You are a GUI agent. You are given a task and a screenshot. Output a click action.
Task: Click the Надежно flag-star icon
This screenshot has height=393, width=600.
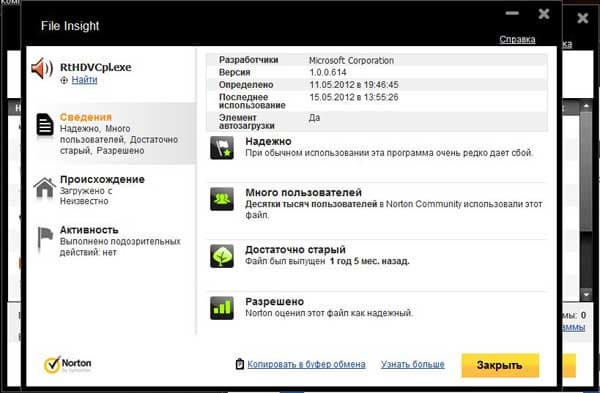click(222, 148)
